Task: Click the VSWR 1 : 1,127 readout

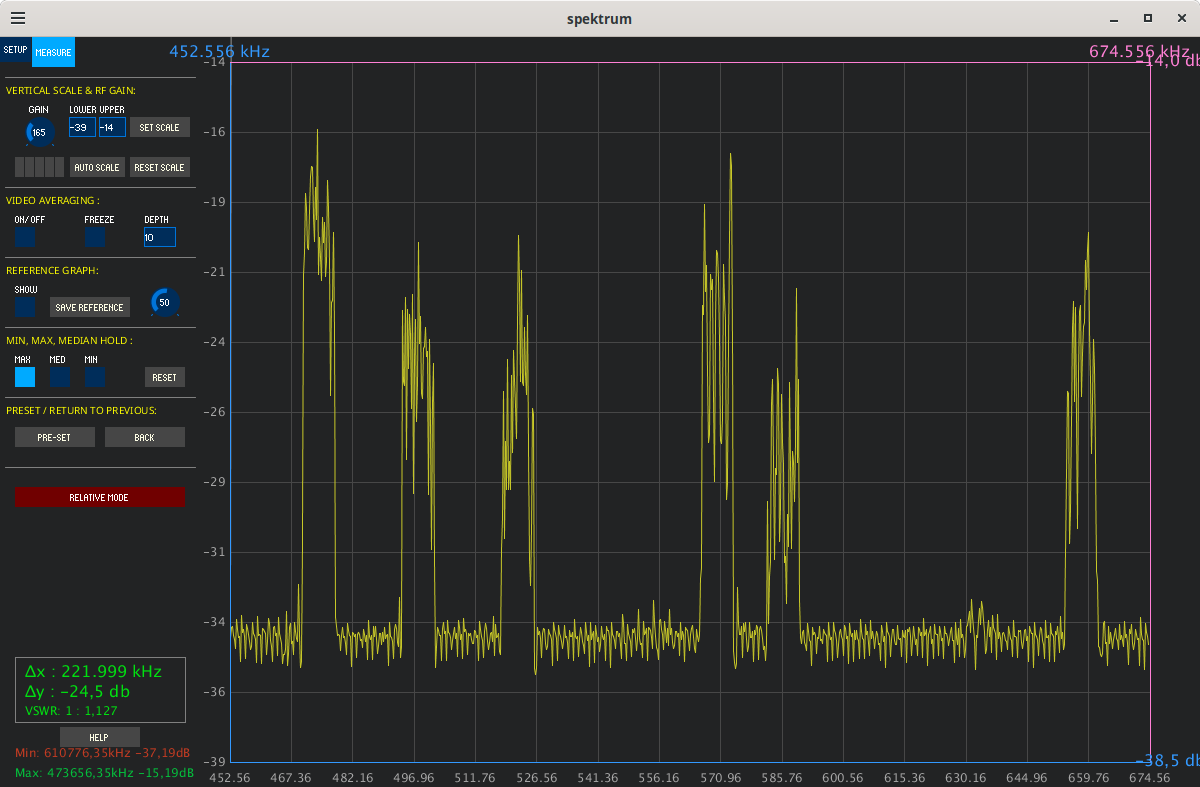Action: click(x=71, y=711)
